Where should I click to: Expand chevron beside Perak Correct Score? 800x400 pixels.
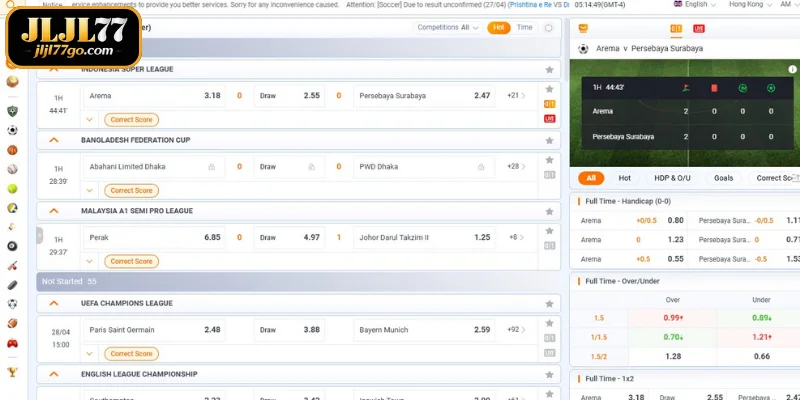point(90,261)
